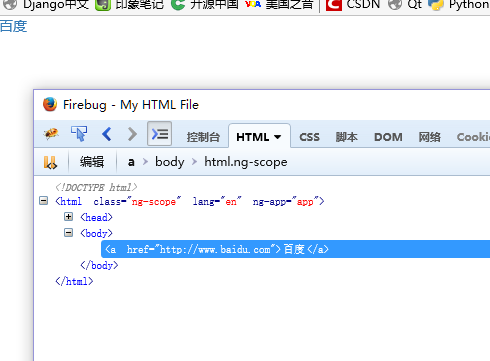Image resolution: width=490 pixels, height=361 pixels.
Task: Open the DOM tab
Action: coord(388,137)
